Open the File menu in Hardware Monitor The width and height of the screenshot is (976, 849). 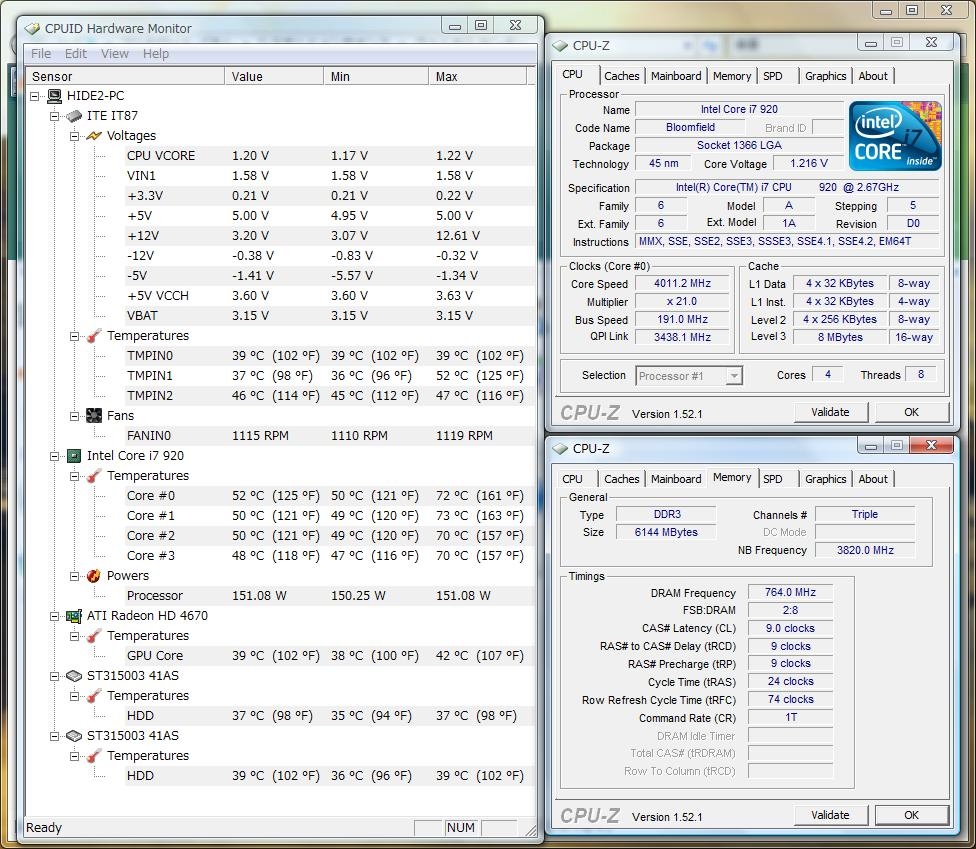tap(41, 54)
